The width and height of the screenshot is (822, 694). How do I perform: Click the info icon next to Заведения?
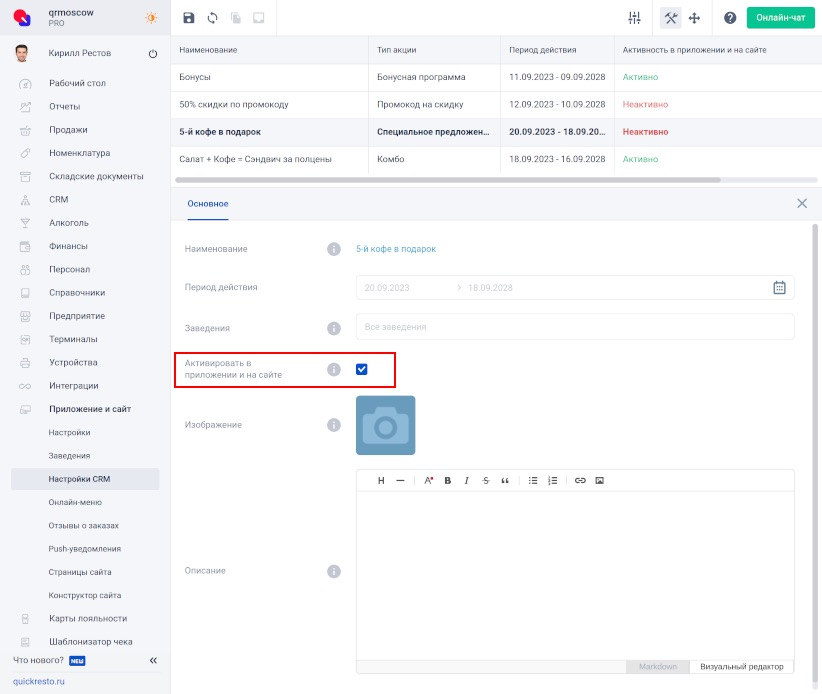pos(334,328)
